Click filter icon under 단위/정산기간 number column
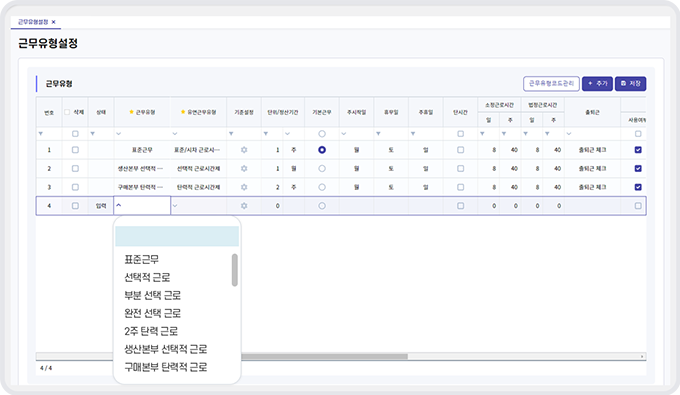 (266, 134)
